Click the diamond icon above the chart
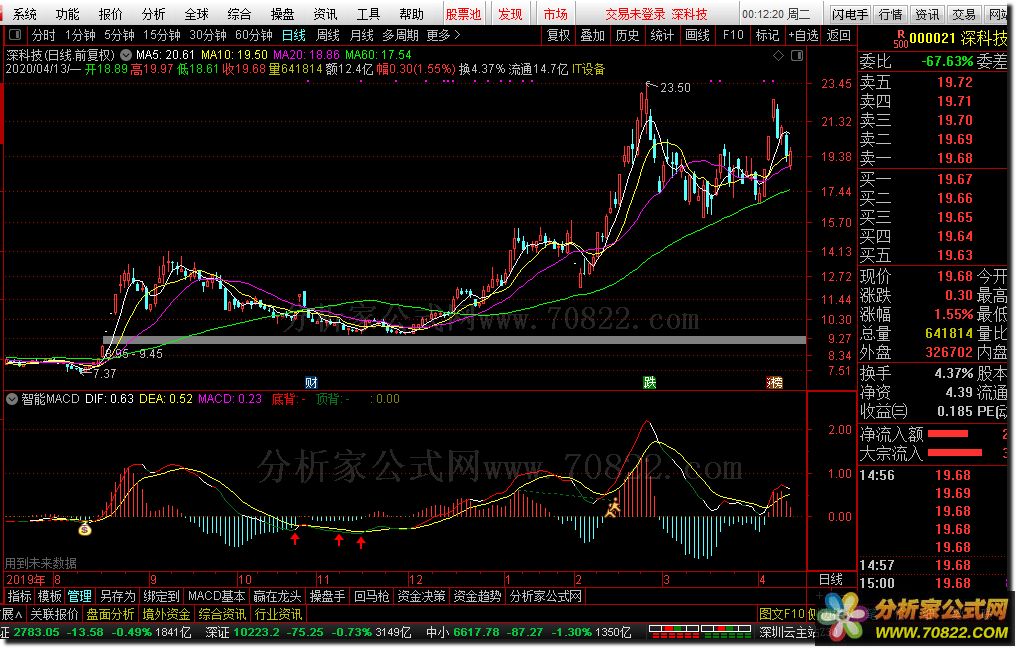1017x648 pixels. (778, 56)
